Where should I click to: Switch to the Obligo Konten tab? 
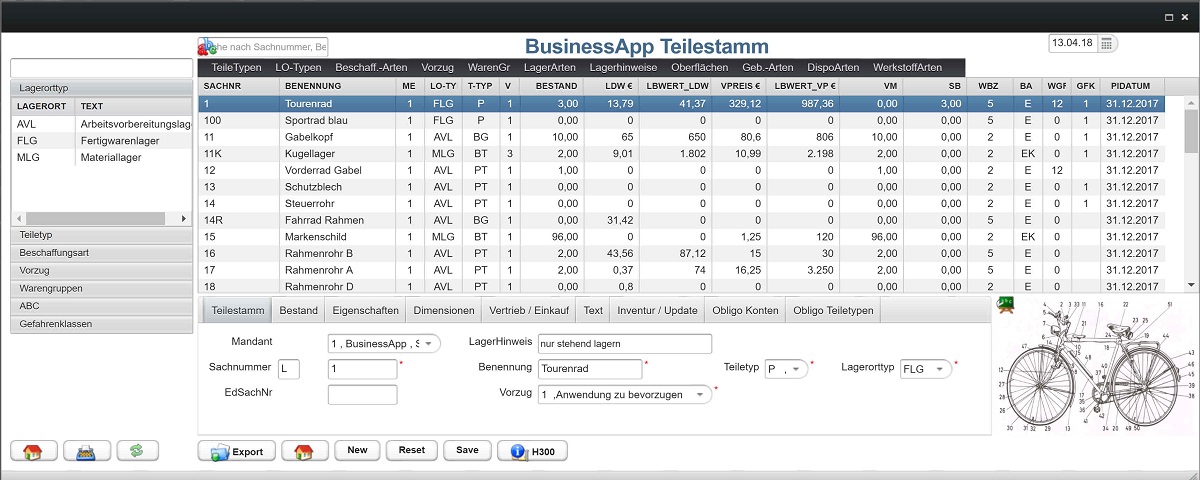pos(745,310)
